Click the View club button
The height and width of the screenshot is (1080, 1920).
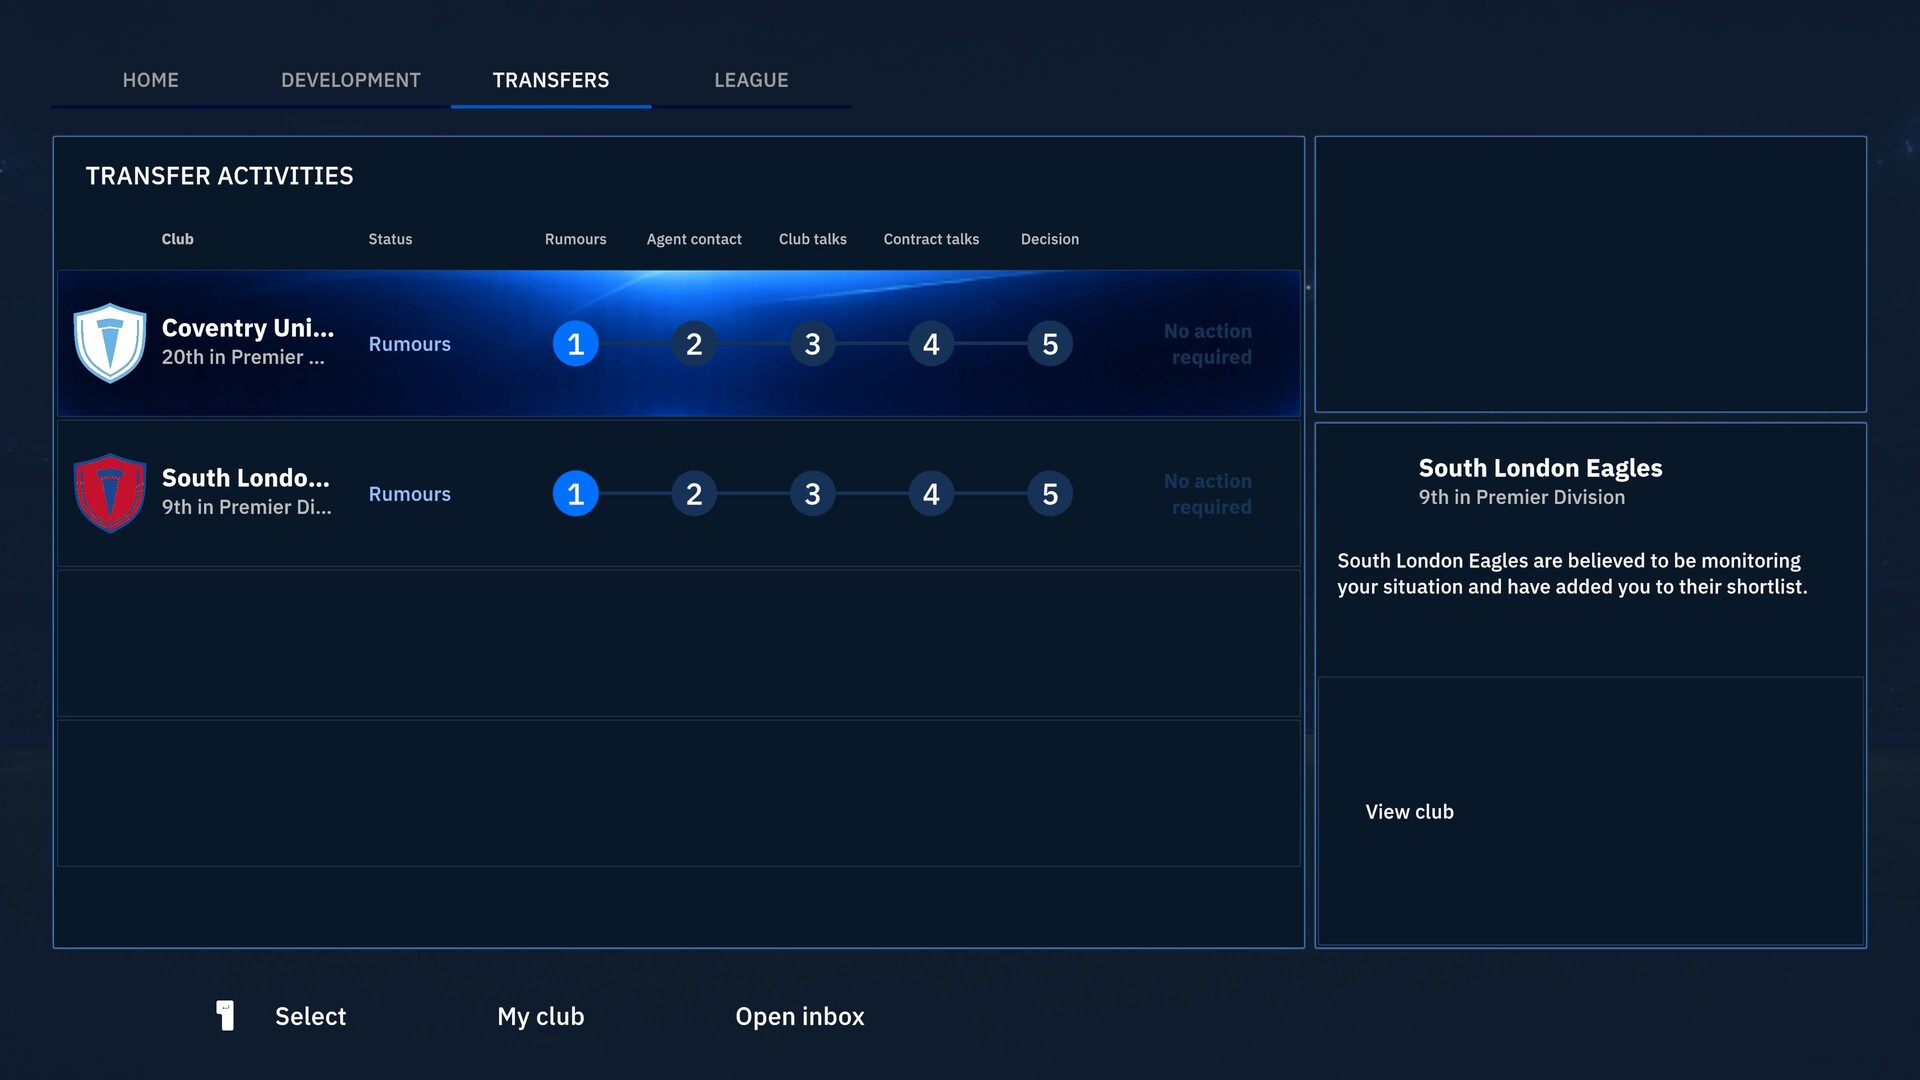[1591, 811]
